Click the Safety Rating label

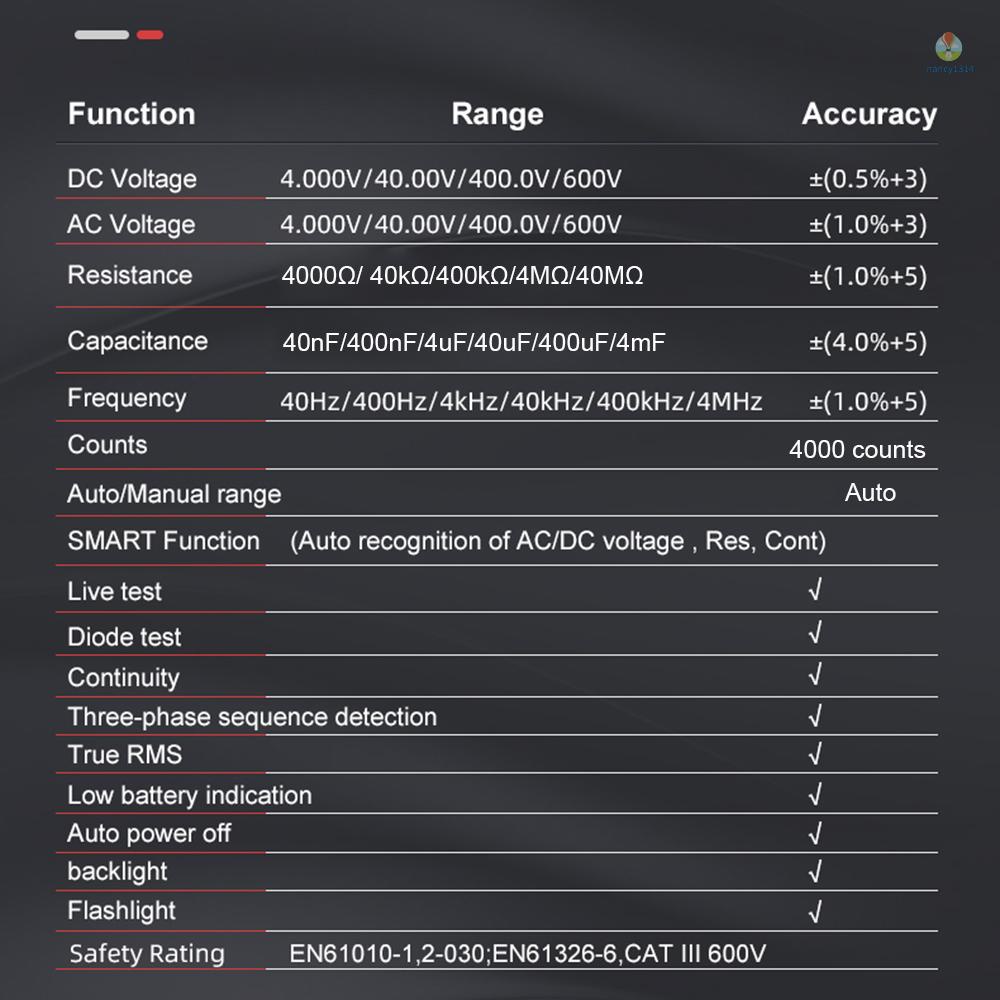click(147, 954)
